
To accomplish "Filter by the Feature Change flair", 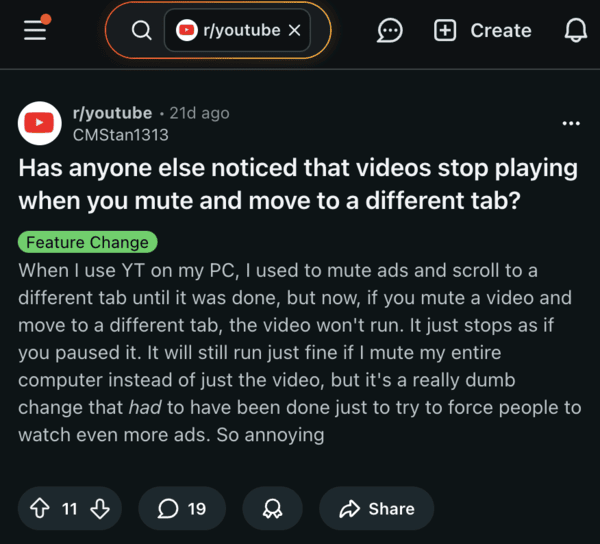I will coord(87,242).
